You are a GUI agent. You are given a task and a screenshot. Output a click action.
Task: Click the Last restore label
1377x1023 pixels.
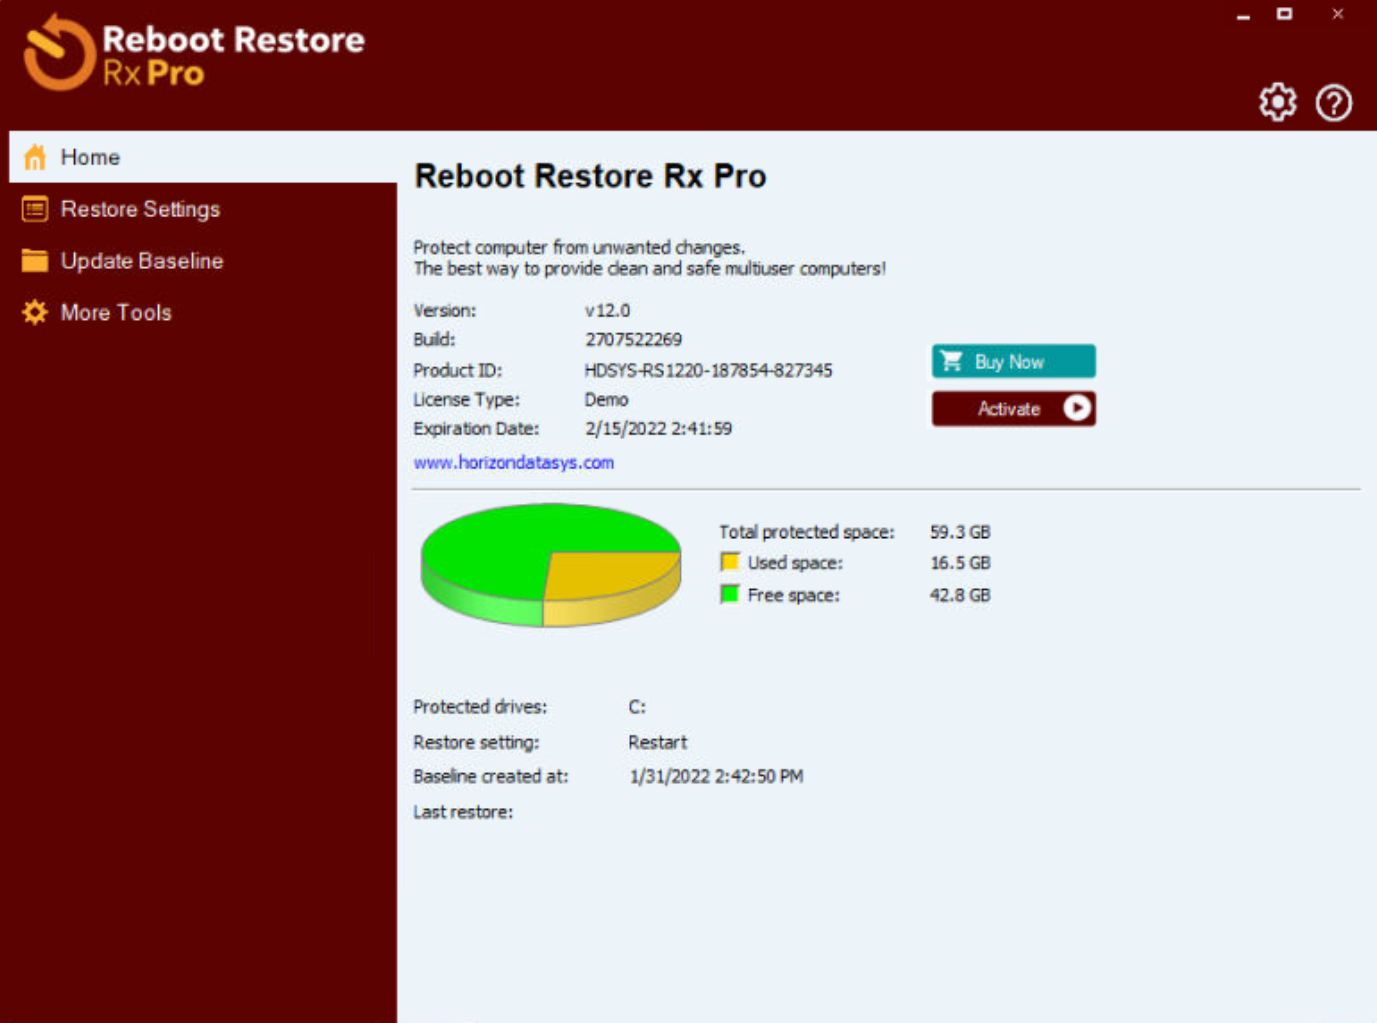463,812
